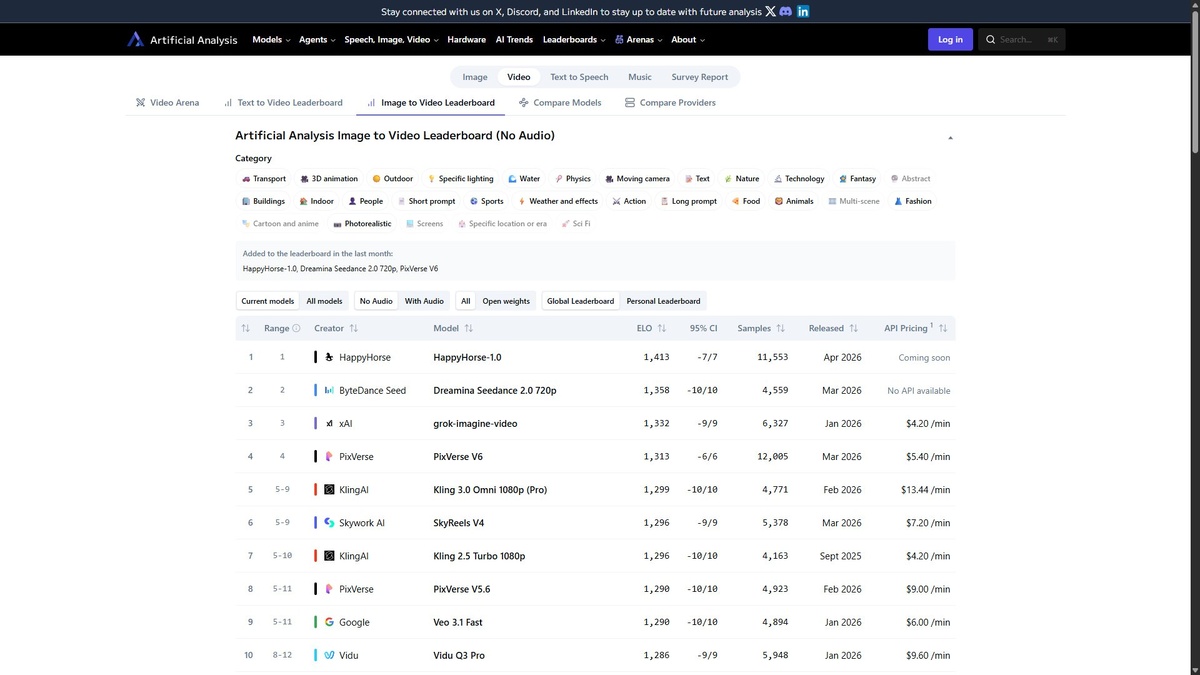Open the Survey Report tab
Viewport: 1200px width, 675px height.
click(x=700, y=77)
